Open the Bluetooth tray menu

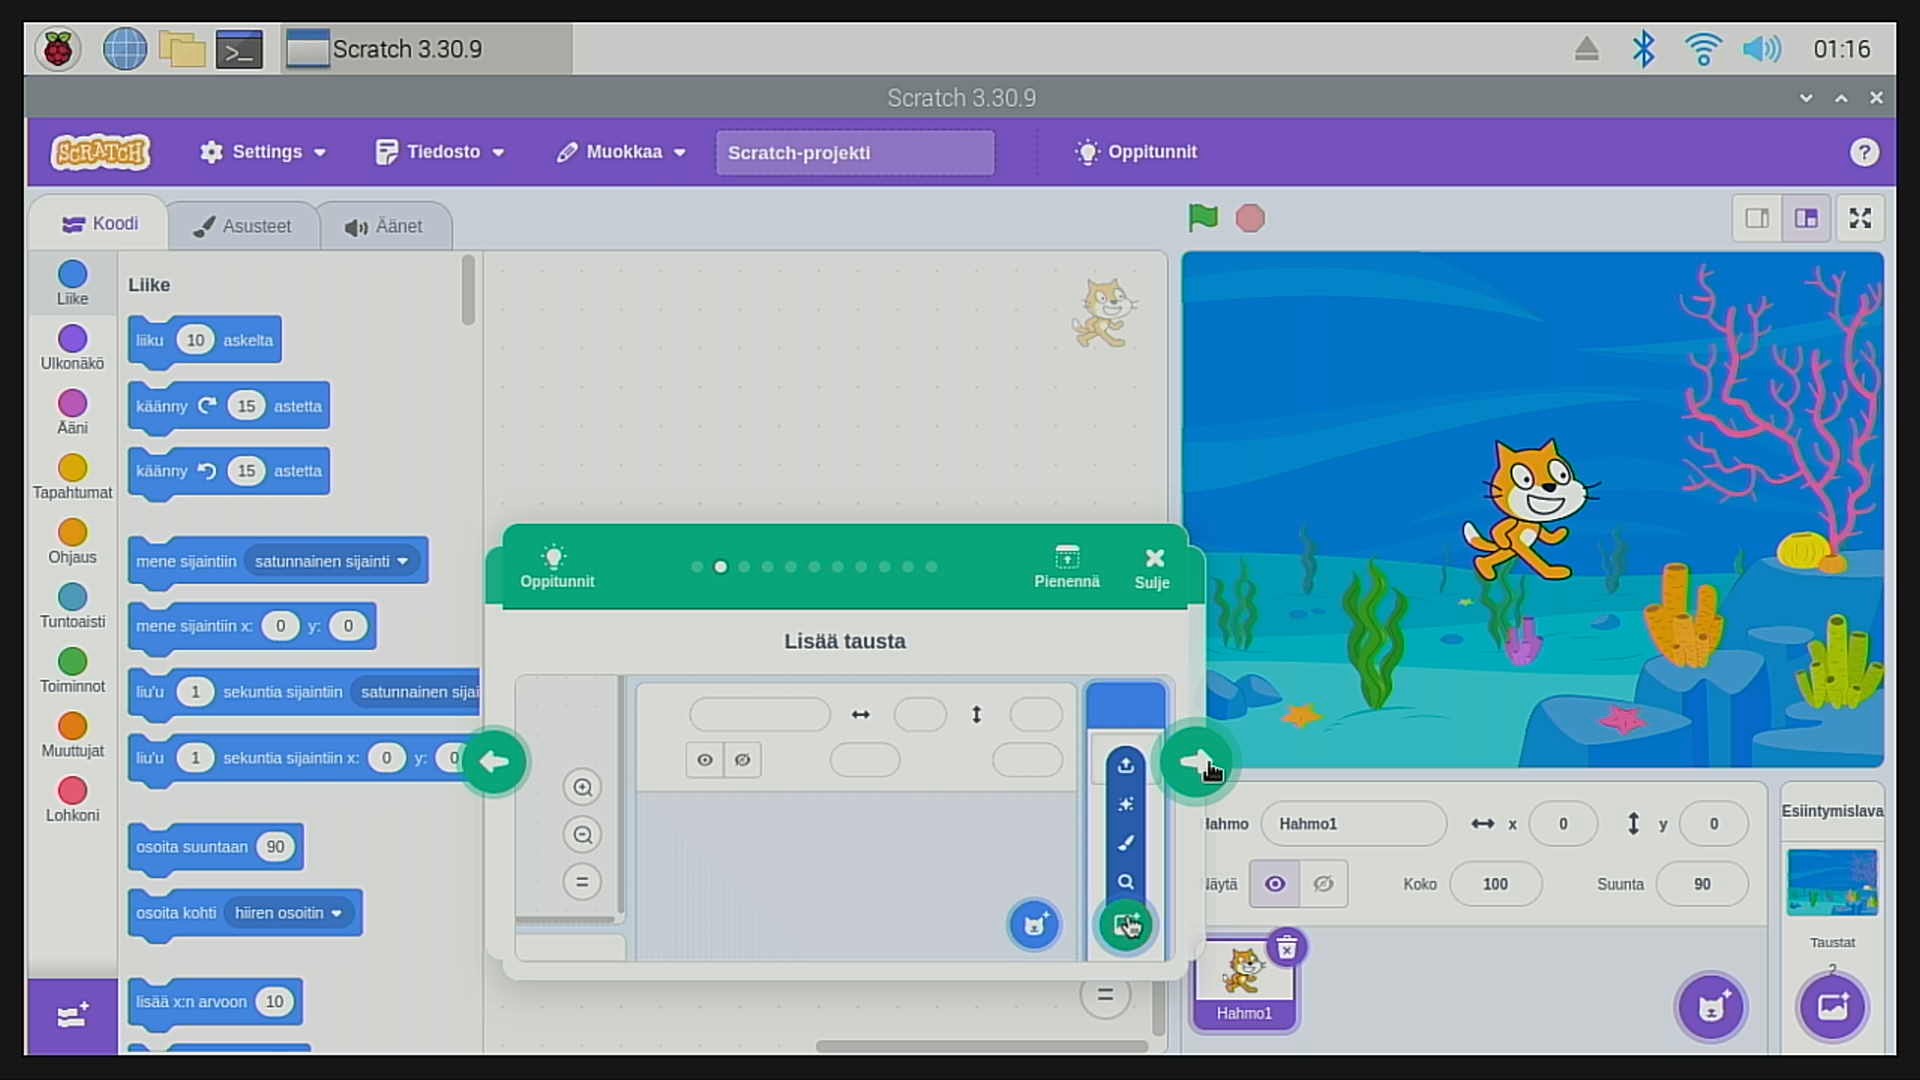[x=1643, y=49]
